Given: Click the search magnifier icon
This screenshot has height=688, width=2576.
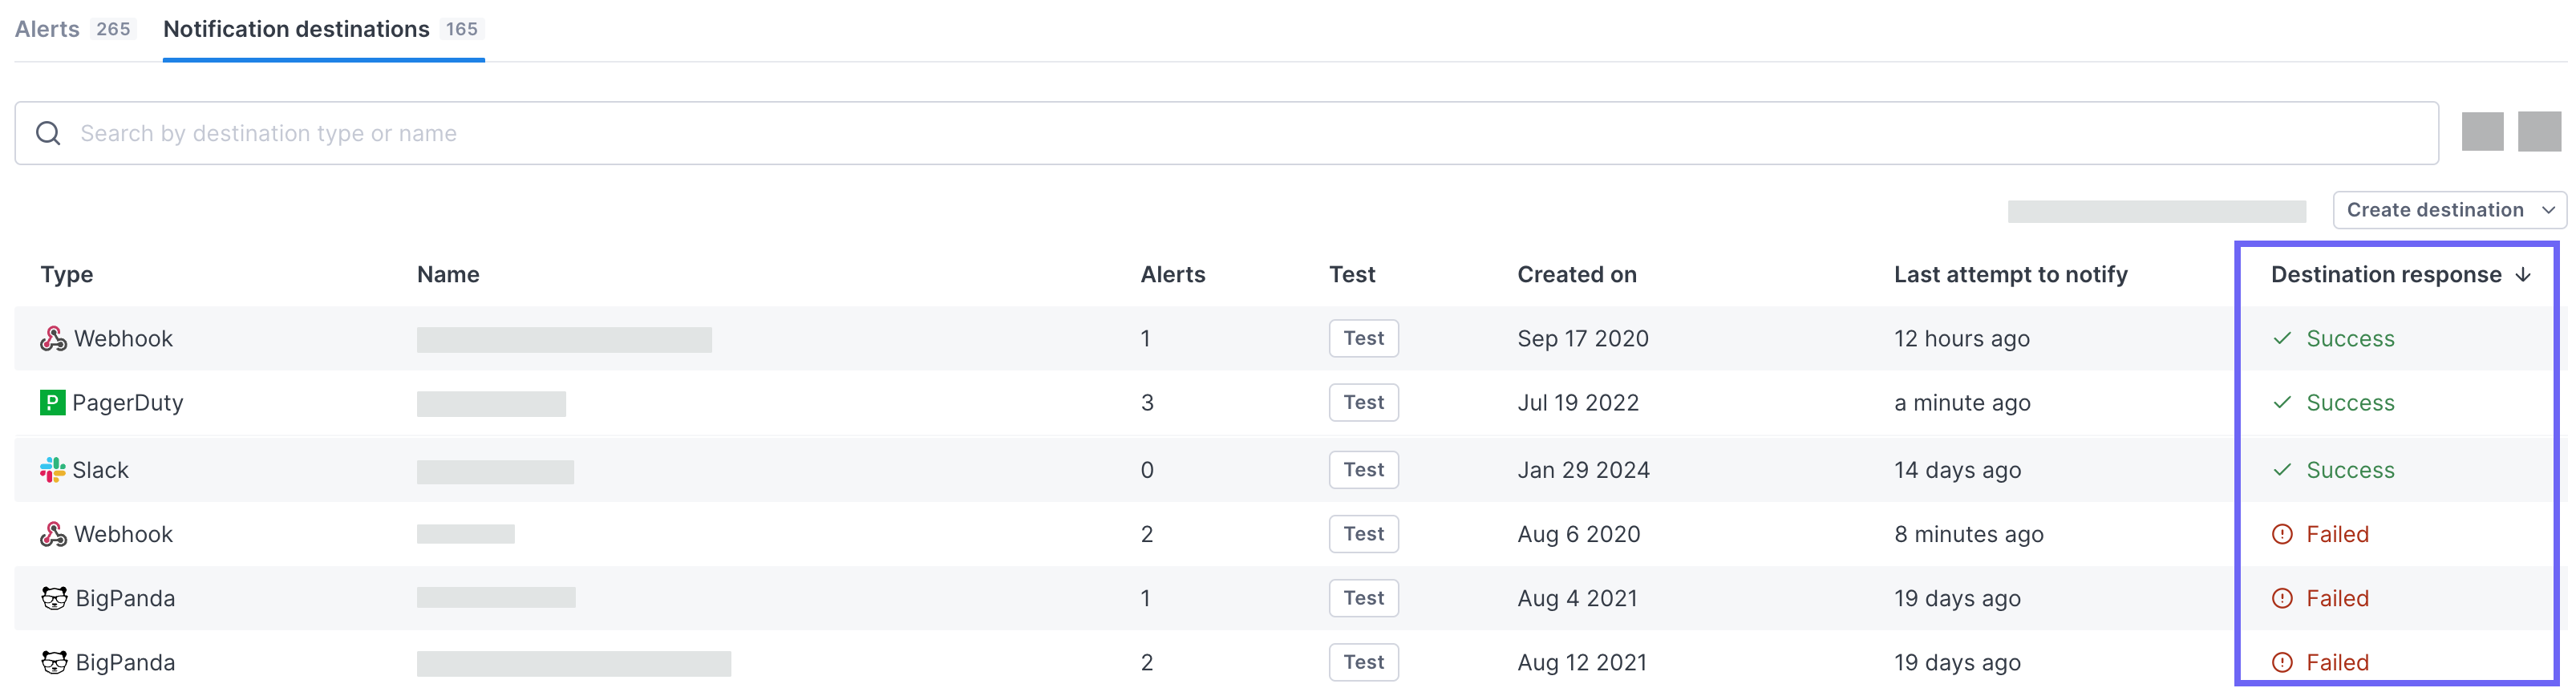Looking at the screenshot, I should pyautogui.click(x=48, y=133).
